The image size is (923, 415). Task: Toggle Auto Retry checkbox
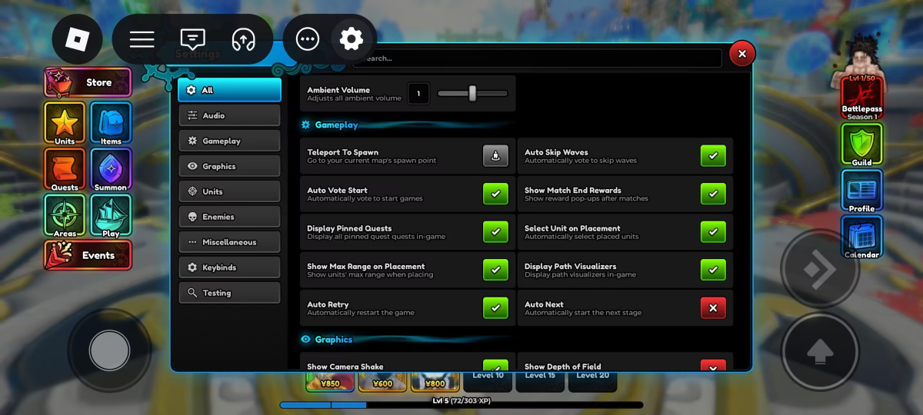coord(496,308)
